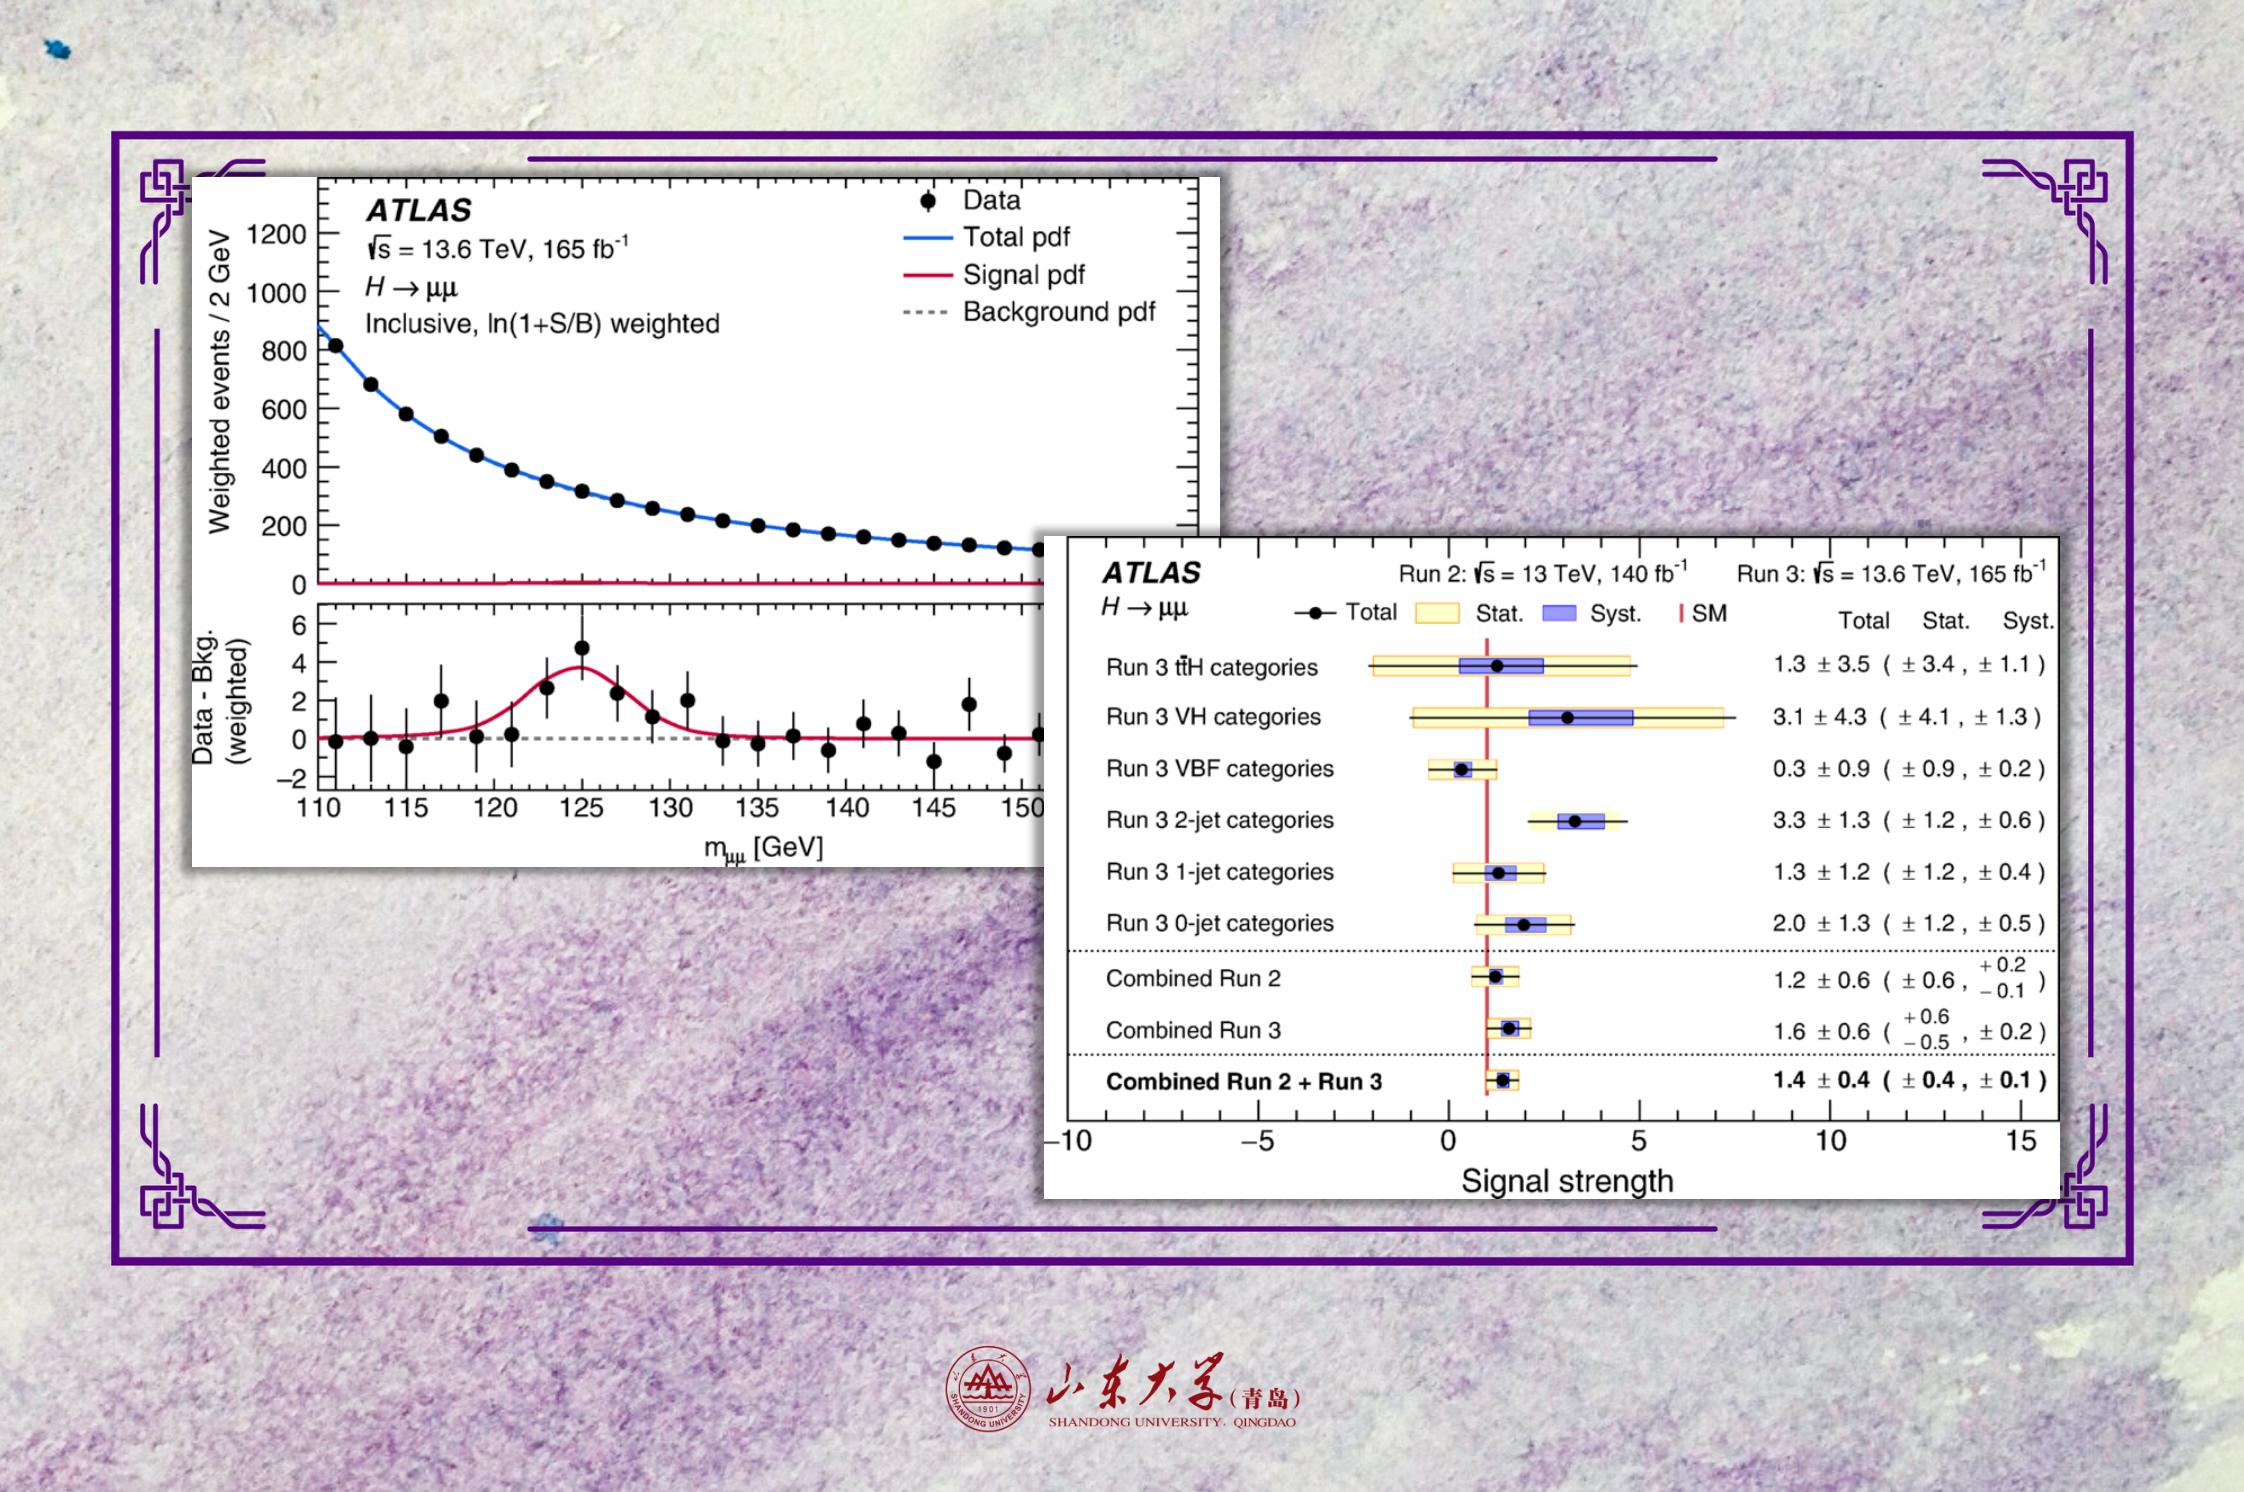Click the m_μμ [GeV] axis label
Image resolution: width=2244 pixels, height=1492 pixels.
click(763, 848)
